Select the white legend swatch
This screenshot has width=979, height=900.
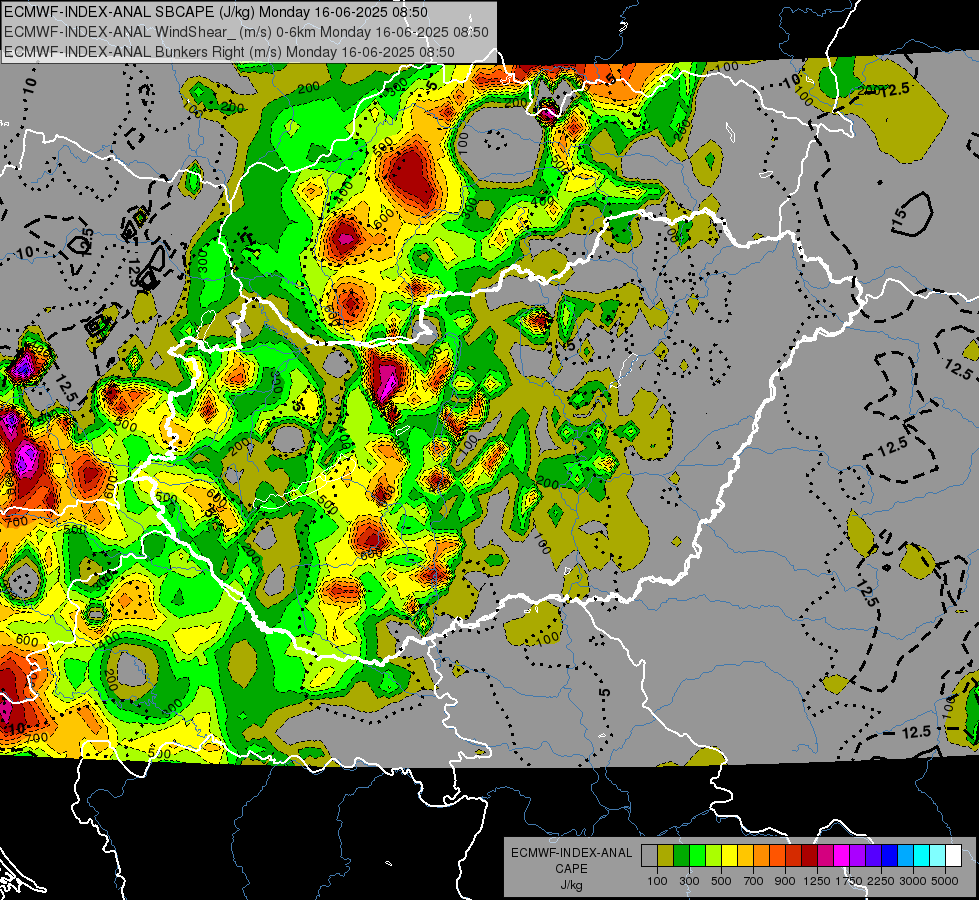click(954, 856)
